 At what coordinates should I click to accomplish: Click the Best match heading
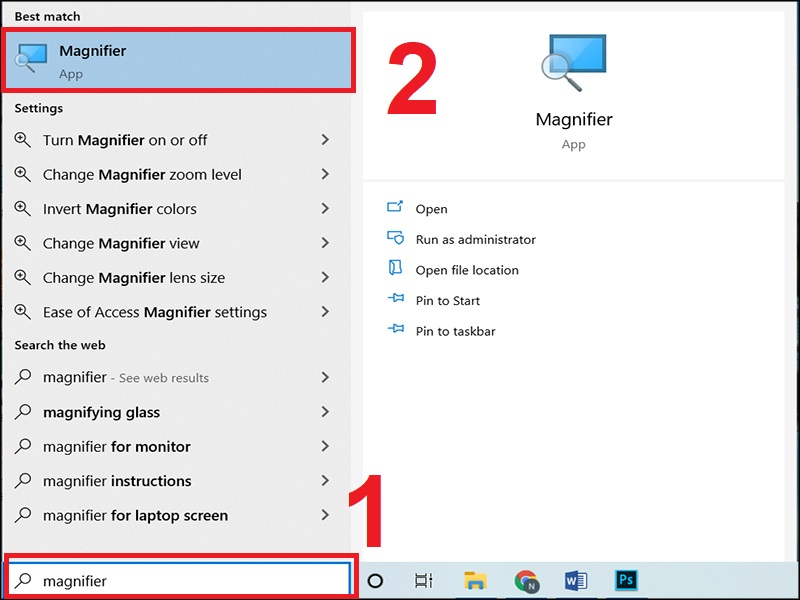tap(47, 17)
